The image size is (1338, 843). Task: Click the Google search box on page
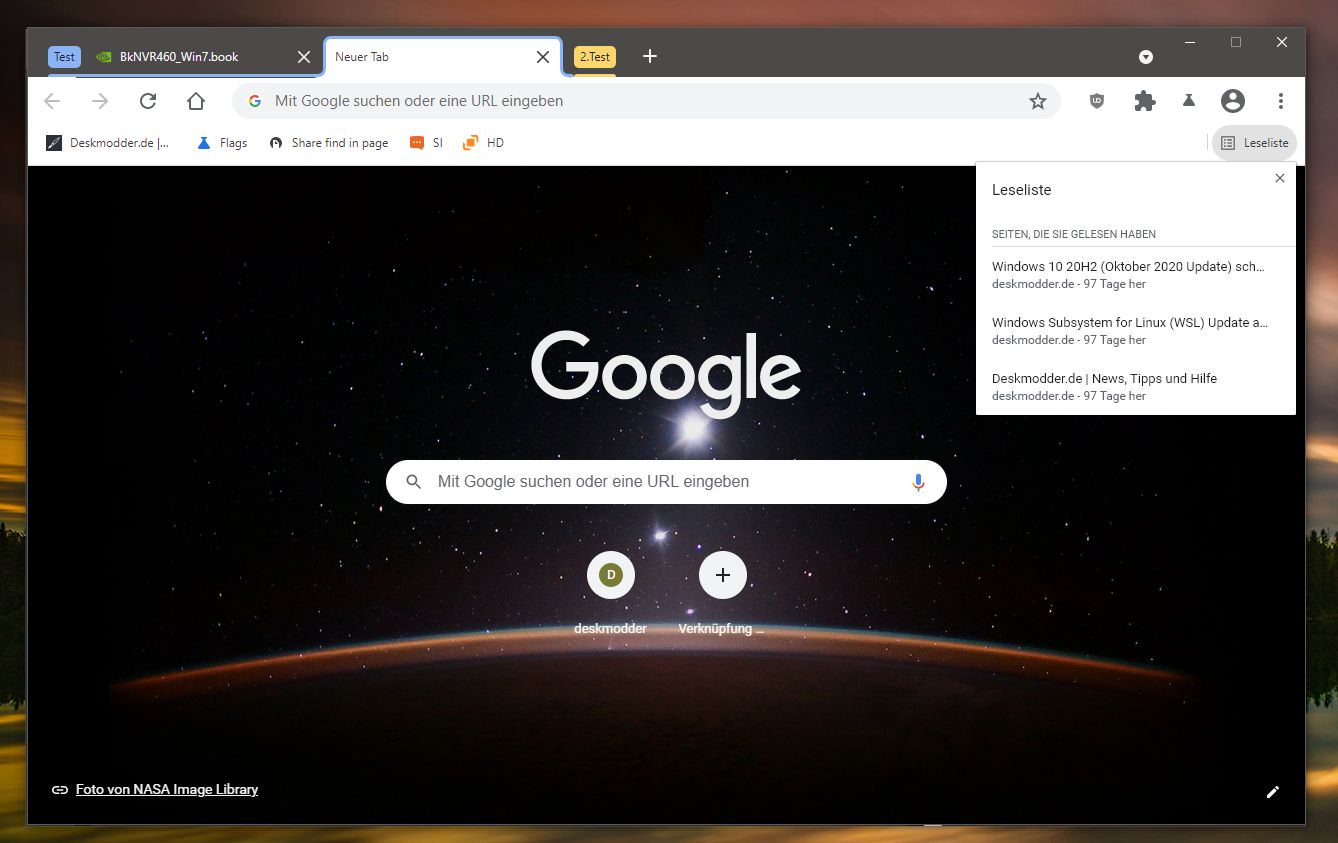[x=666, y=482]
